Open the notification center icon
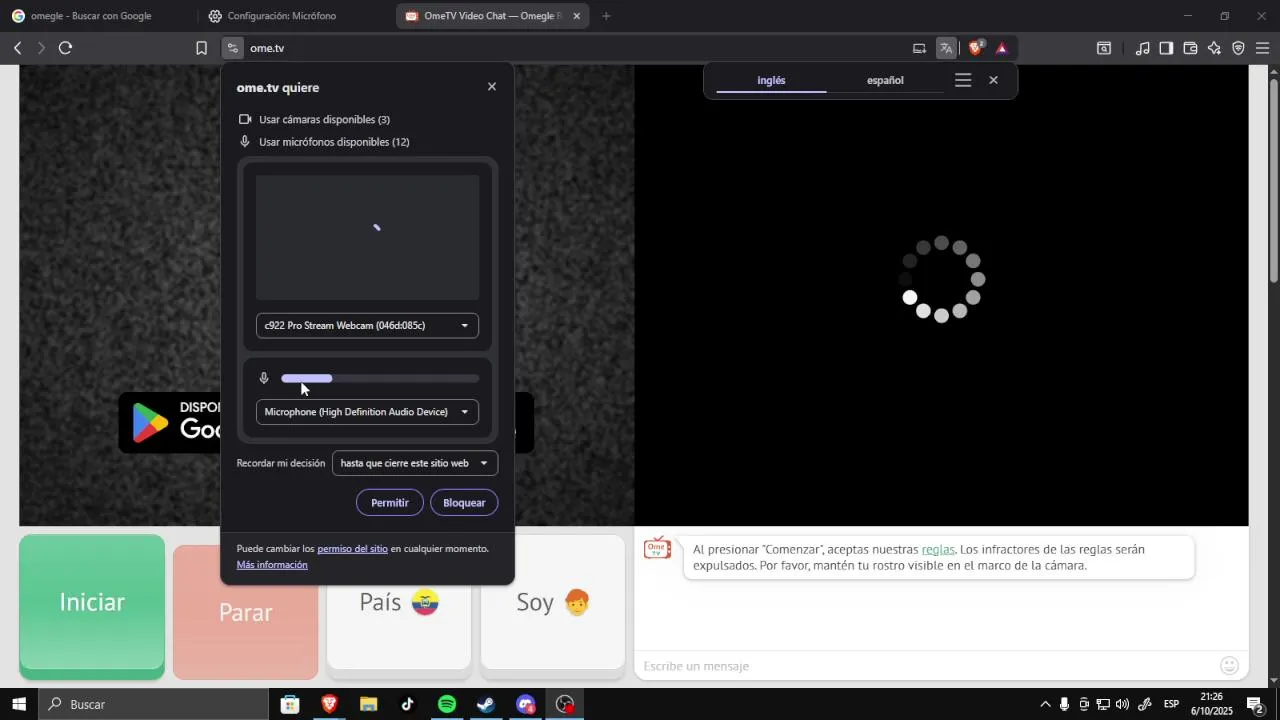 point(1255,704)
